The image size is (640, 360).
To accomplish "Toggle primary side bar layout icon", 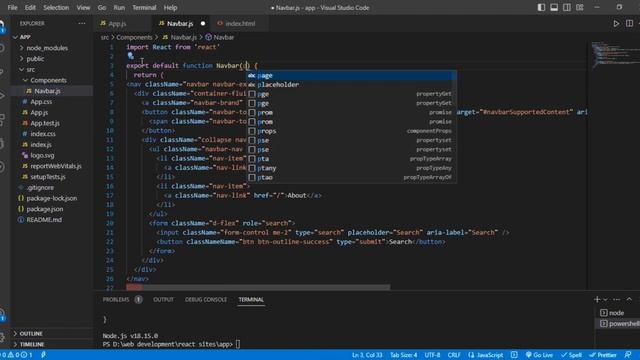I will (541, 7).
